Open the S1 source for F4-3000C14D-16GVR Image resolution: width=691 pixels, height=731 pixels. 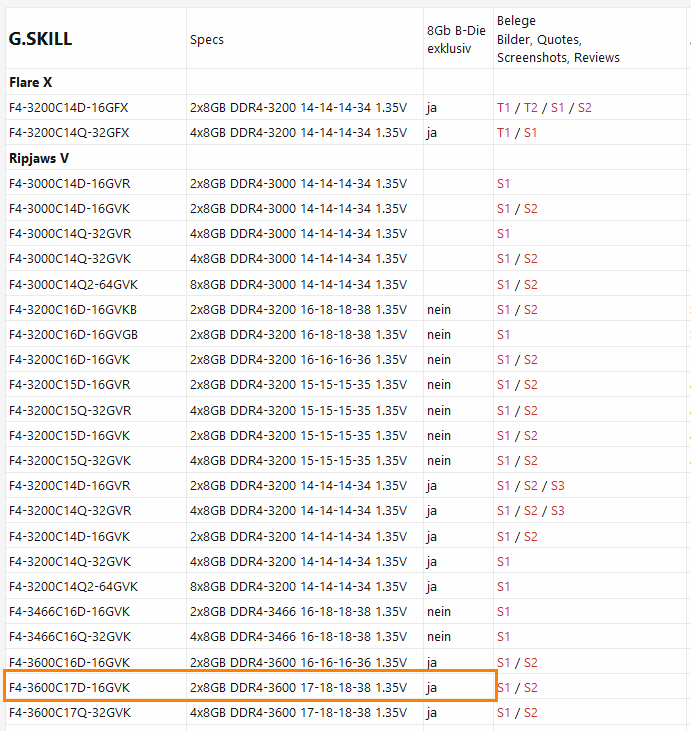click(504, 184)
